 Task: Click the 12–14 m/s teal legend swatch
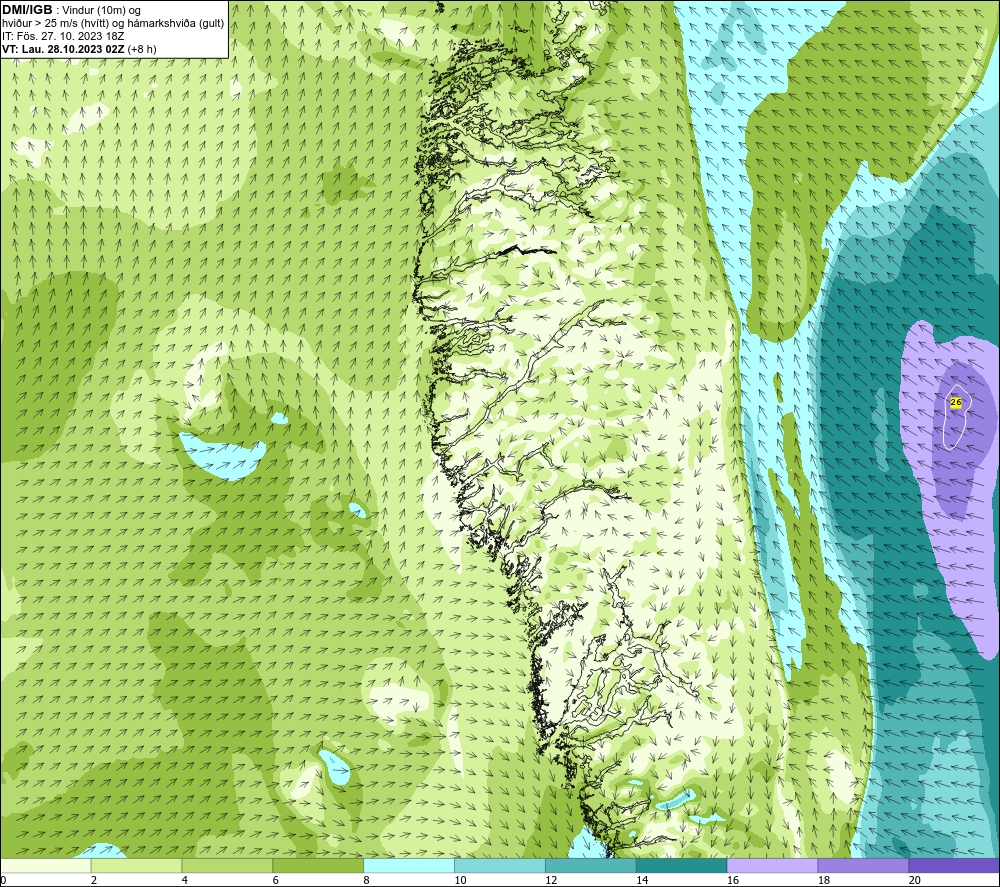[x=591, y=866]
